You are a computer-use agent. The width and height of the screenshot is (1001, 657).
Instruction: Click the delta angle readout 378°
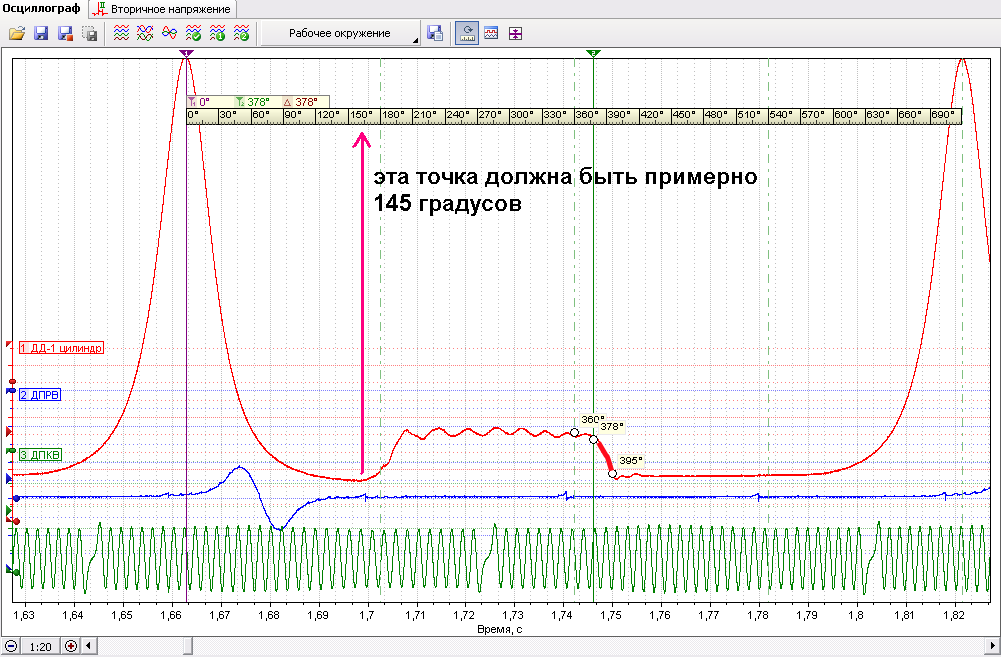(x=300, y=102)
